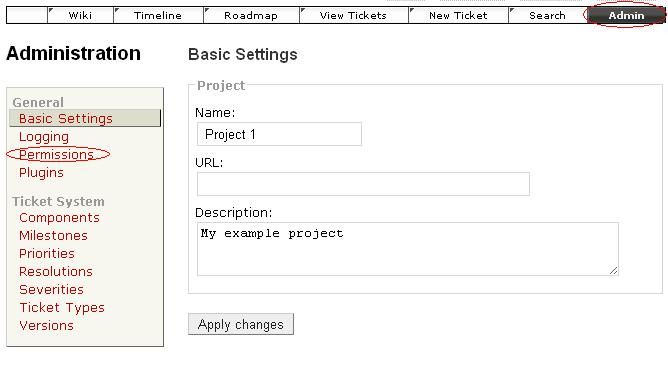
Task: Open the Logging admin page
Action: [44, 137]
